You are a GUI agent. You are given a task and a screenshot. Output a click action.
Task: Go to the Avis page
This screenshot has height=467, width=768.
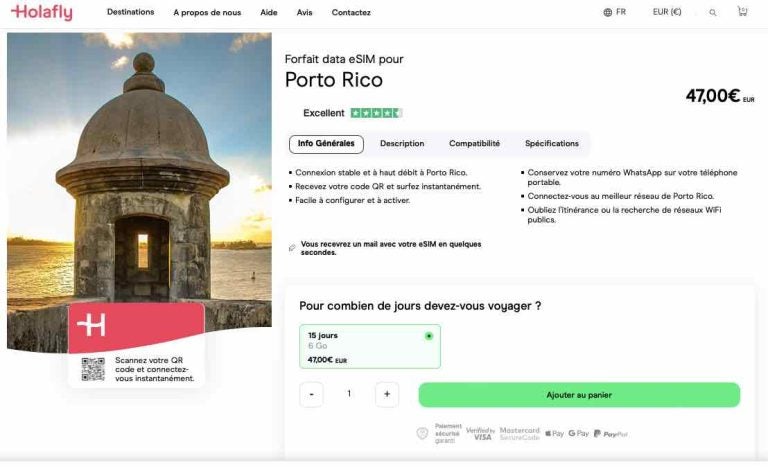[x=304, y=13]
